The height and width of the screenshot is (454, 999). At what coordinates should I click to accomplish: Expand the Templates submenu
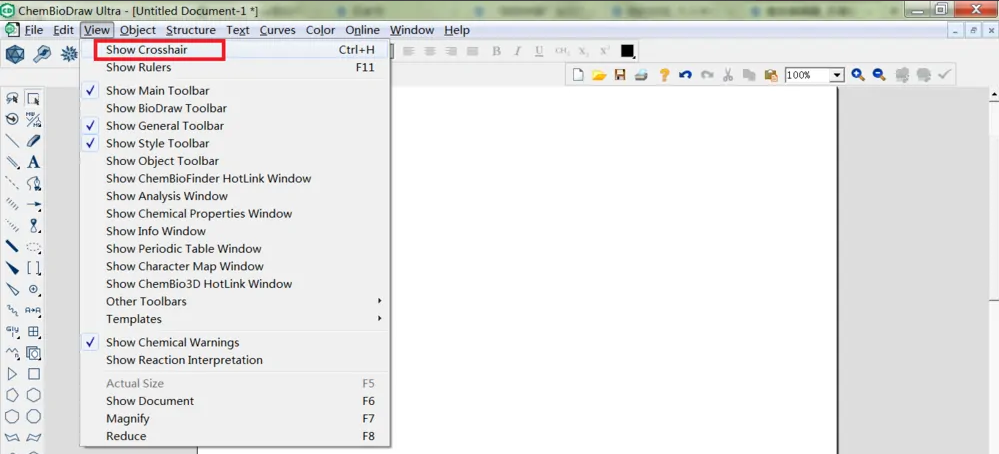click(134, 319)
